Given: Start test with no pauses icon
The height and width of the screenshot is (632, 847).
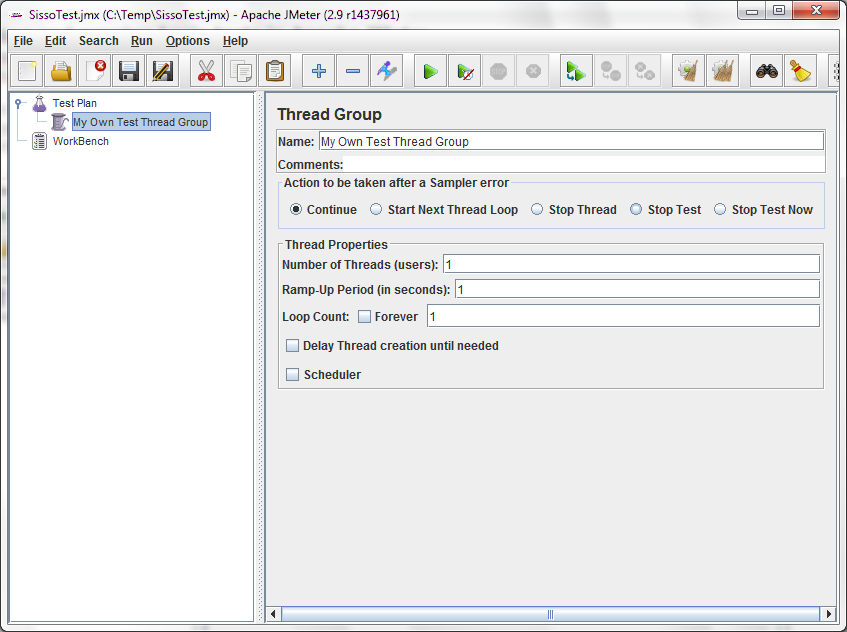Looking at the screenshot, I should point(465,71).
